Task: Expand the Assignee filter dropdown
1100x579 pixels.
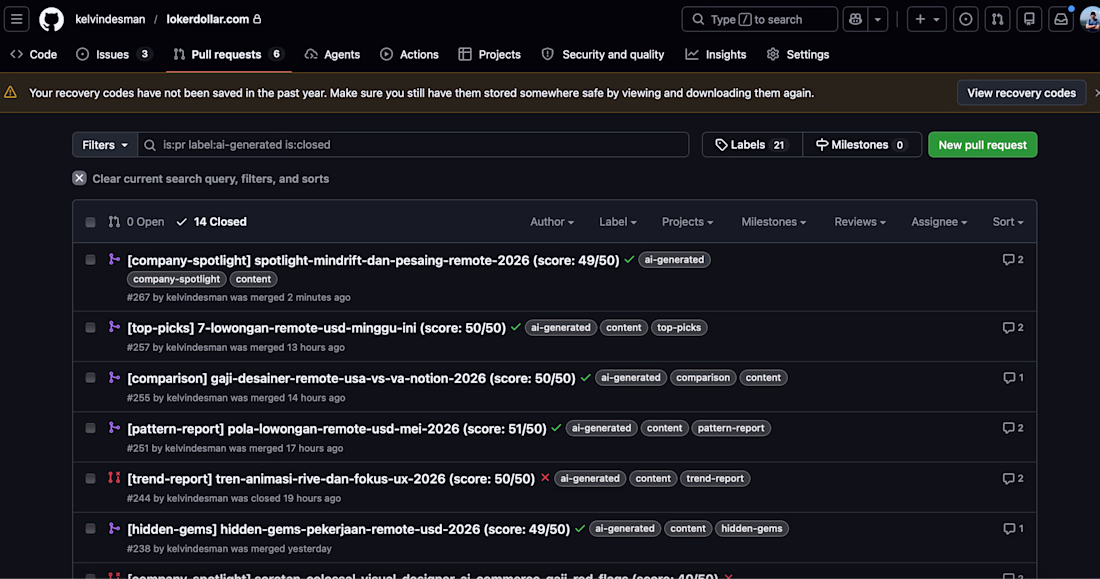Action: (x=939, y=222)
